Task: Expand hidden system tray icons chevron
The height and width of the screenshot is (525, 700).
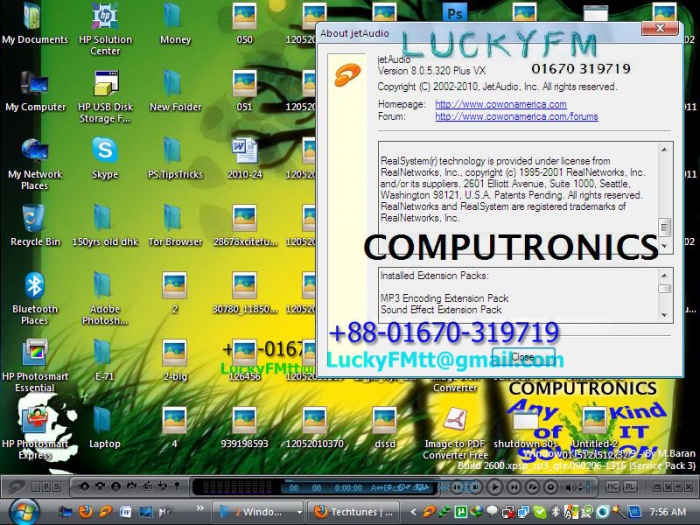Action: (x=413, y=512)
